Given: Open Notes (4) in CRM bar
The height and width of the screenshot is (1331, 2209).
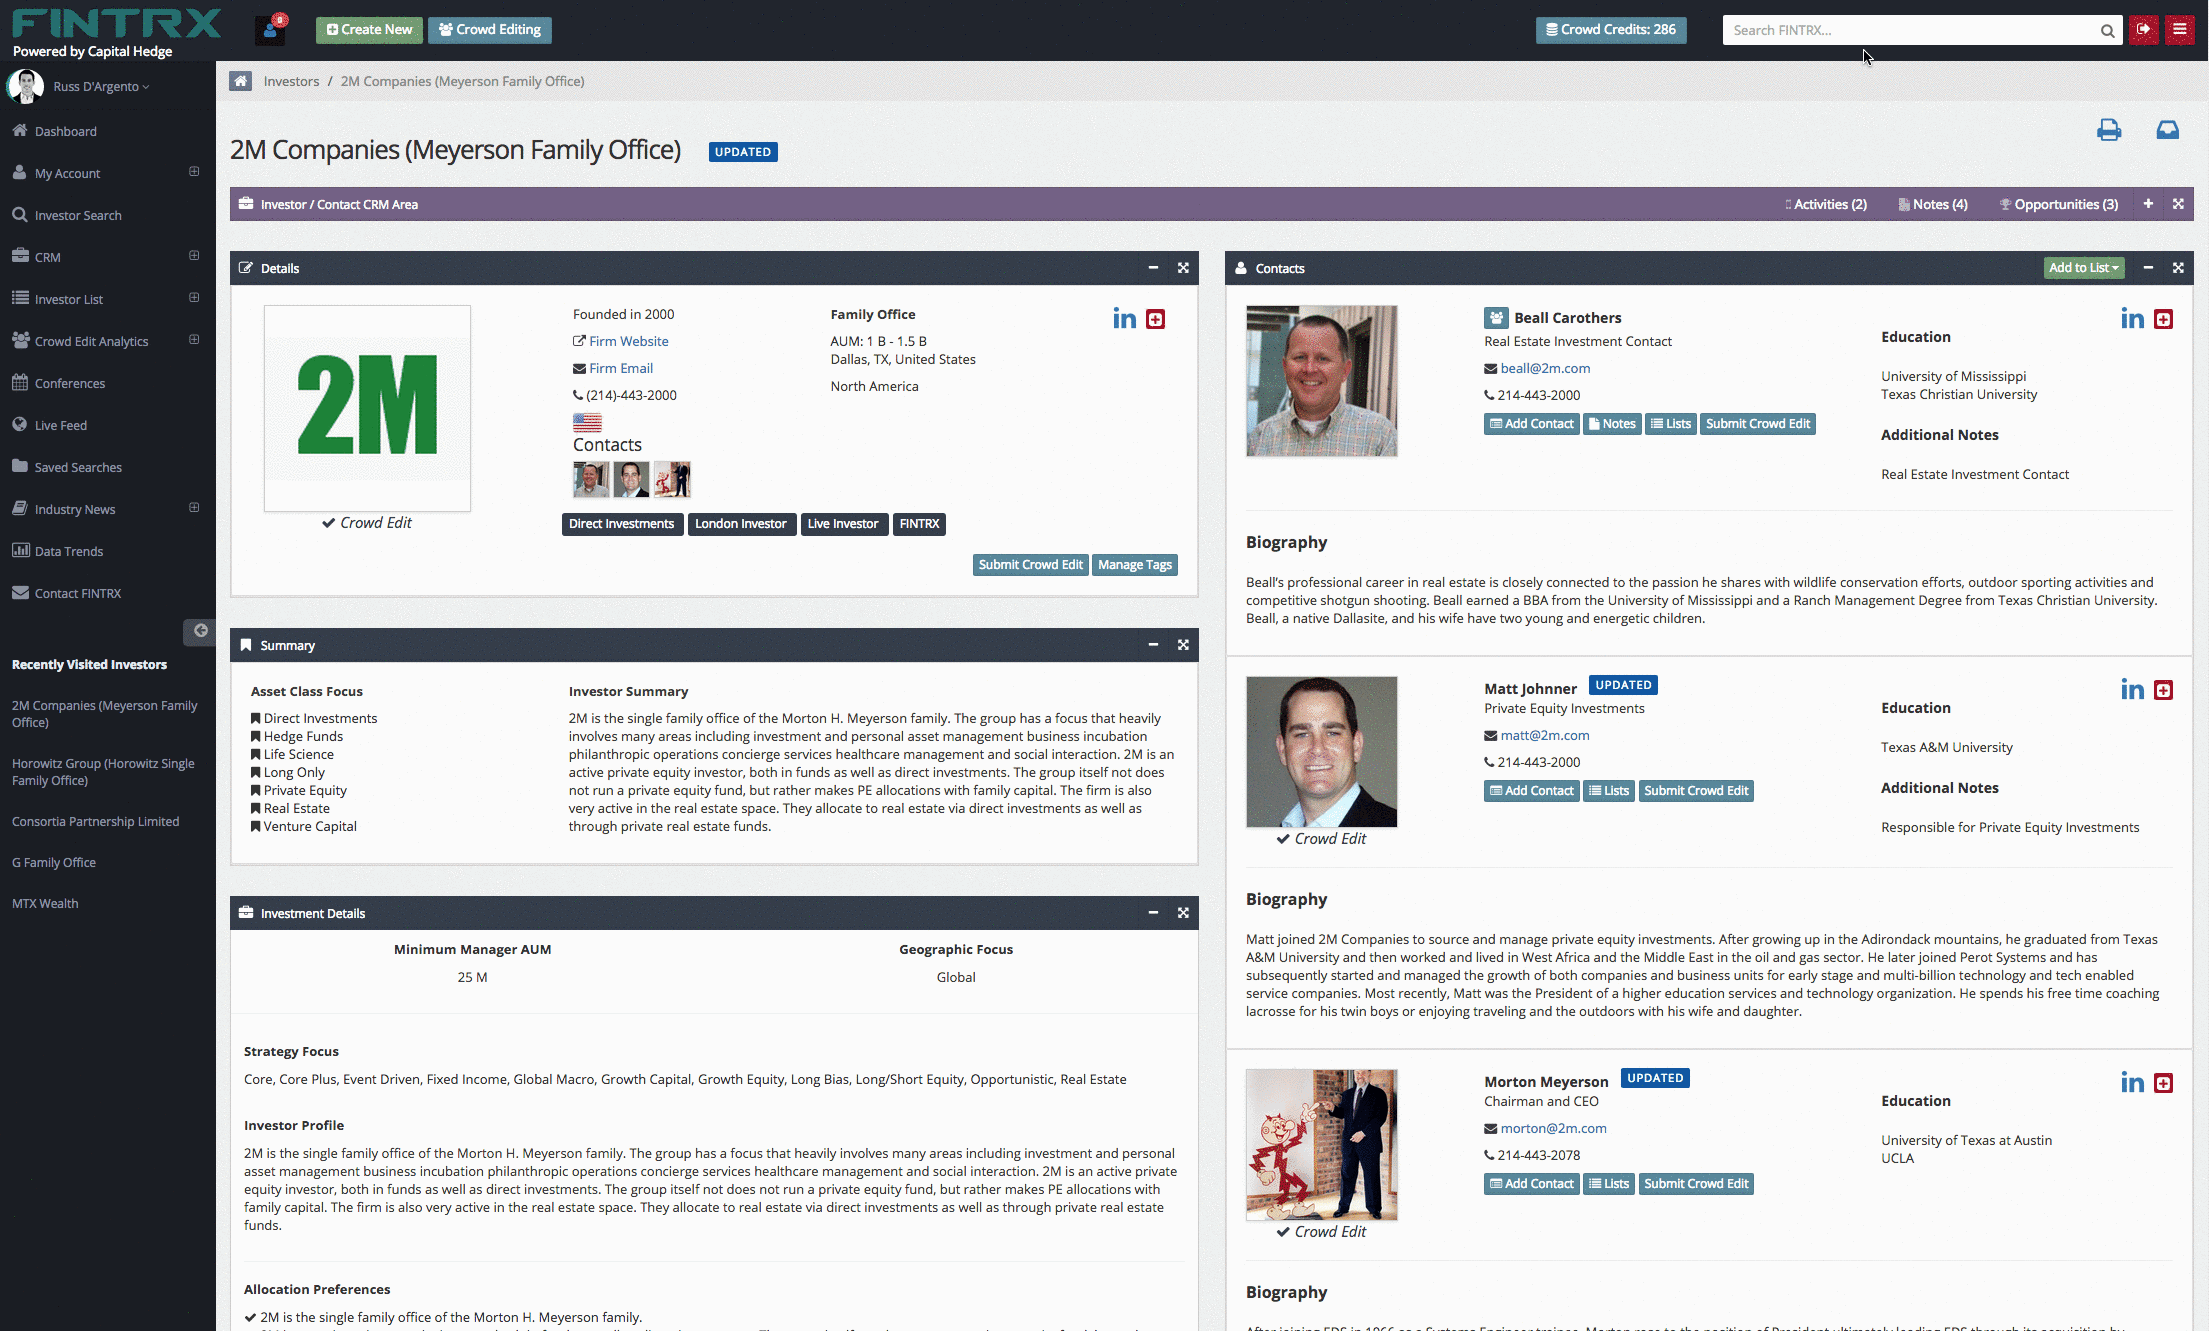Looking at the screenshot, I should 1934,204.
